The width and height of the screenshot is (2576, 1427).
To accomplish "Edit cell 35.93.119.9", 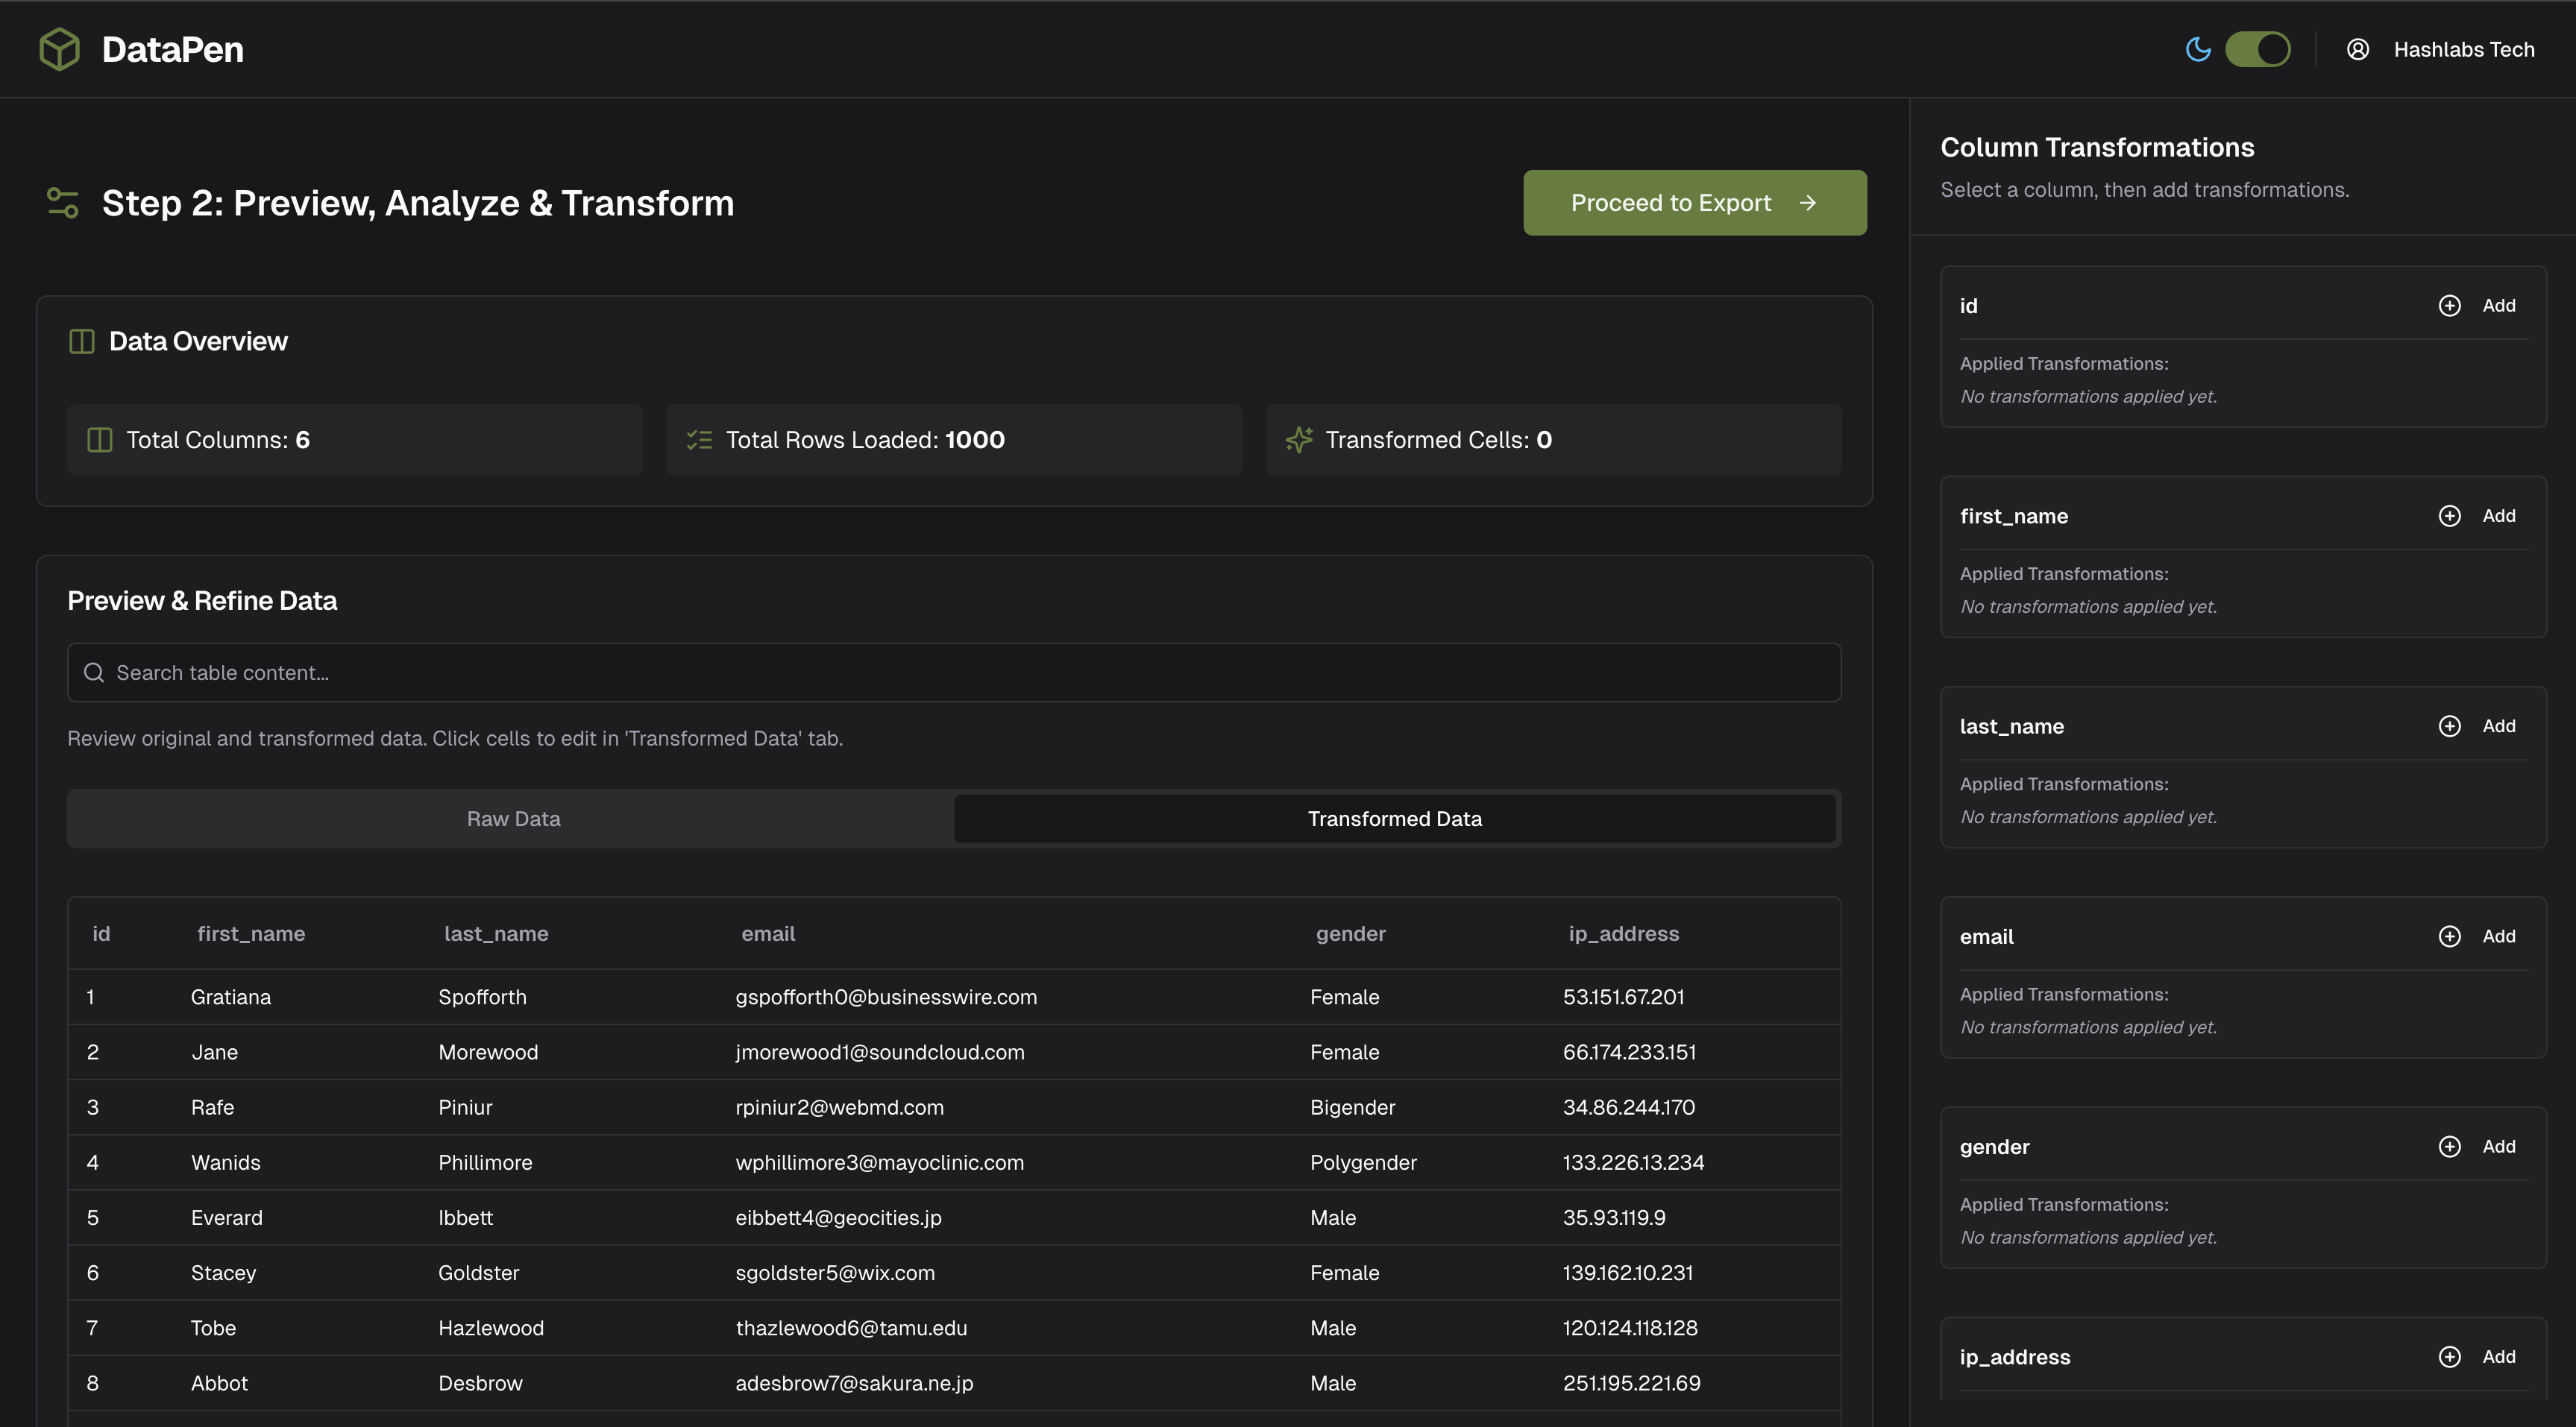I will tap(1614, 1218).
